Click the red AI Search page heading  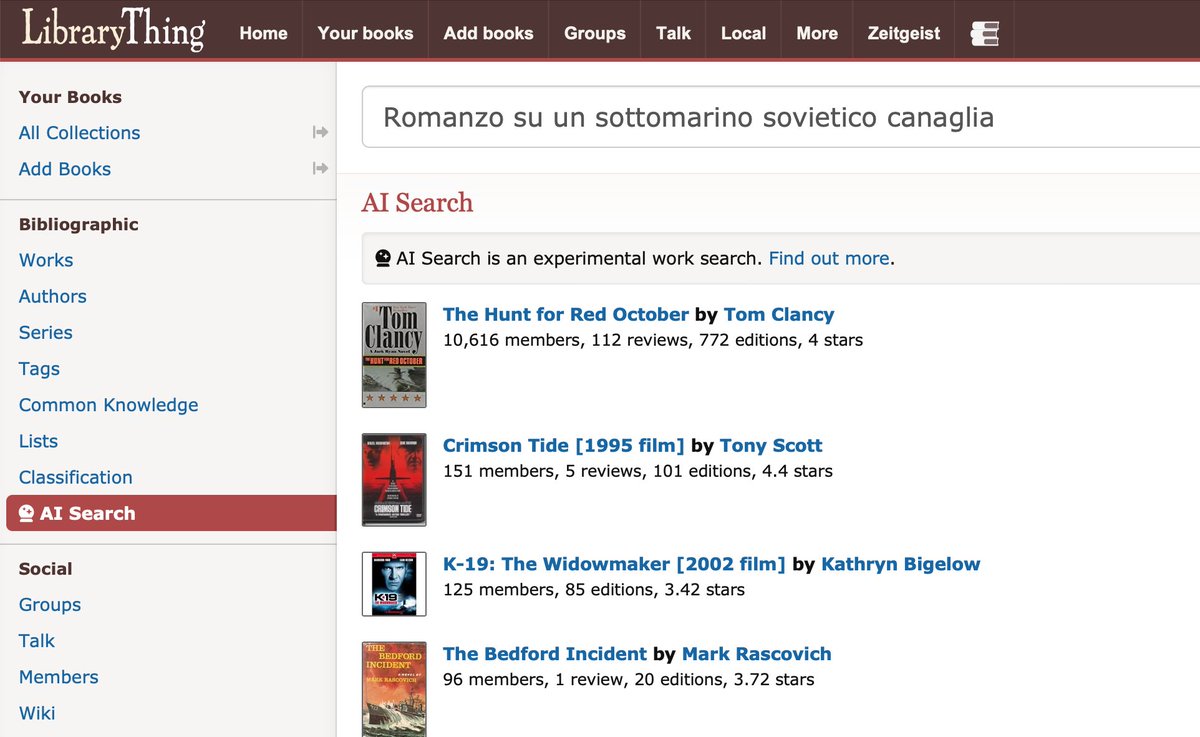point(417,203)
